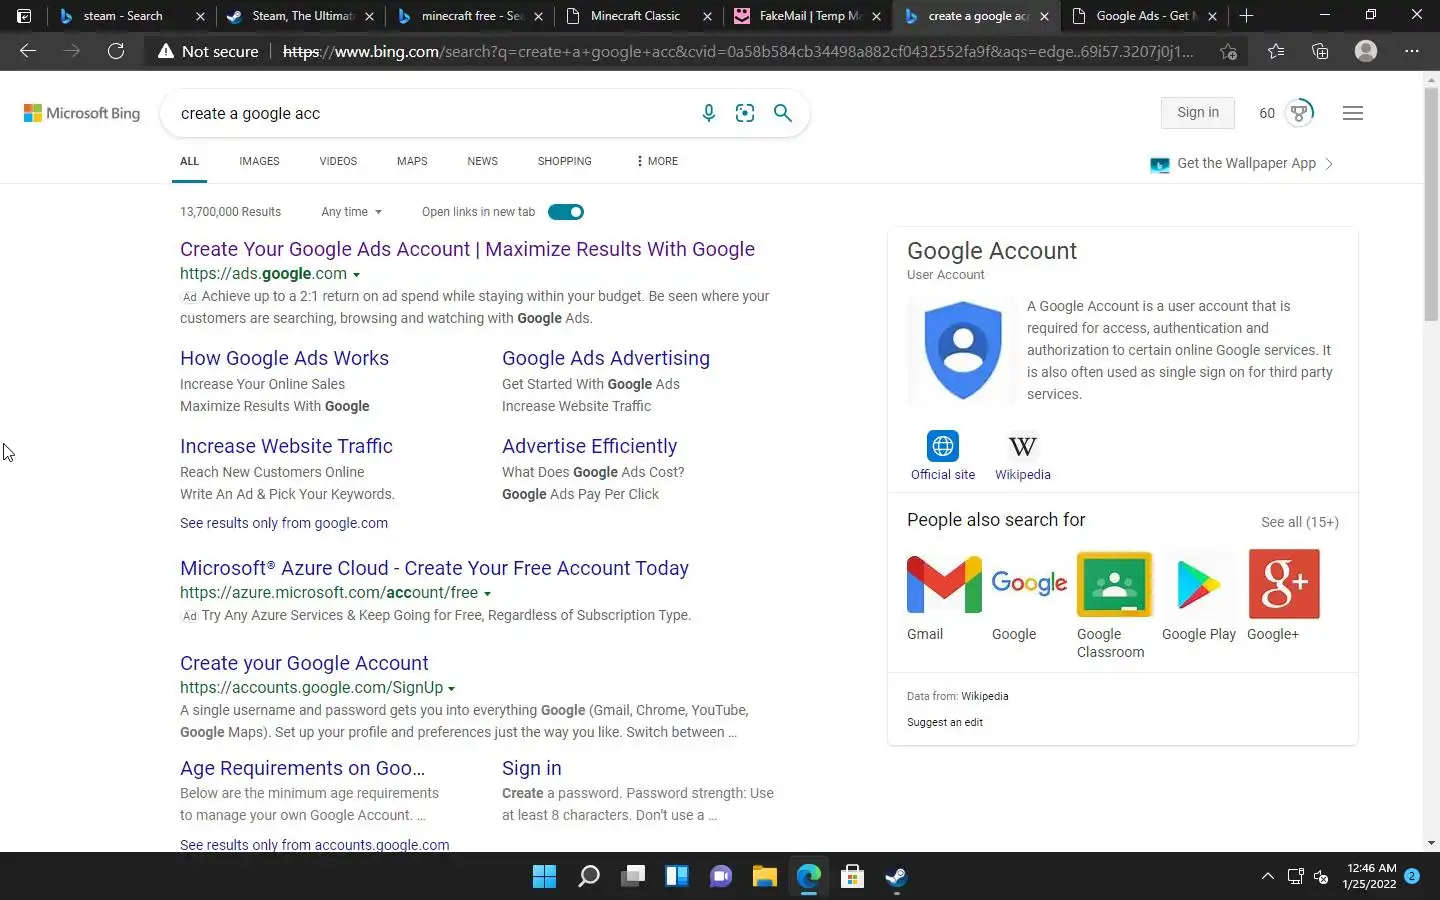Expand dropdown arrow next to ads.google.com
This screenshot has width=1440, height=900.
356,275
